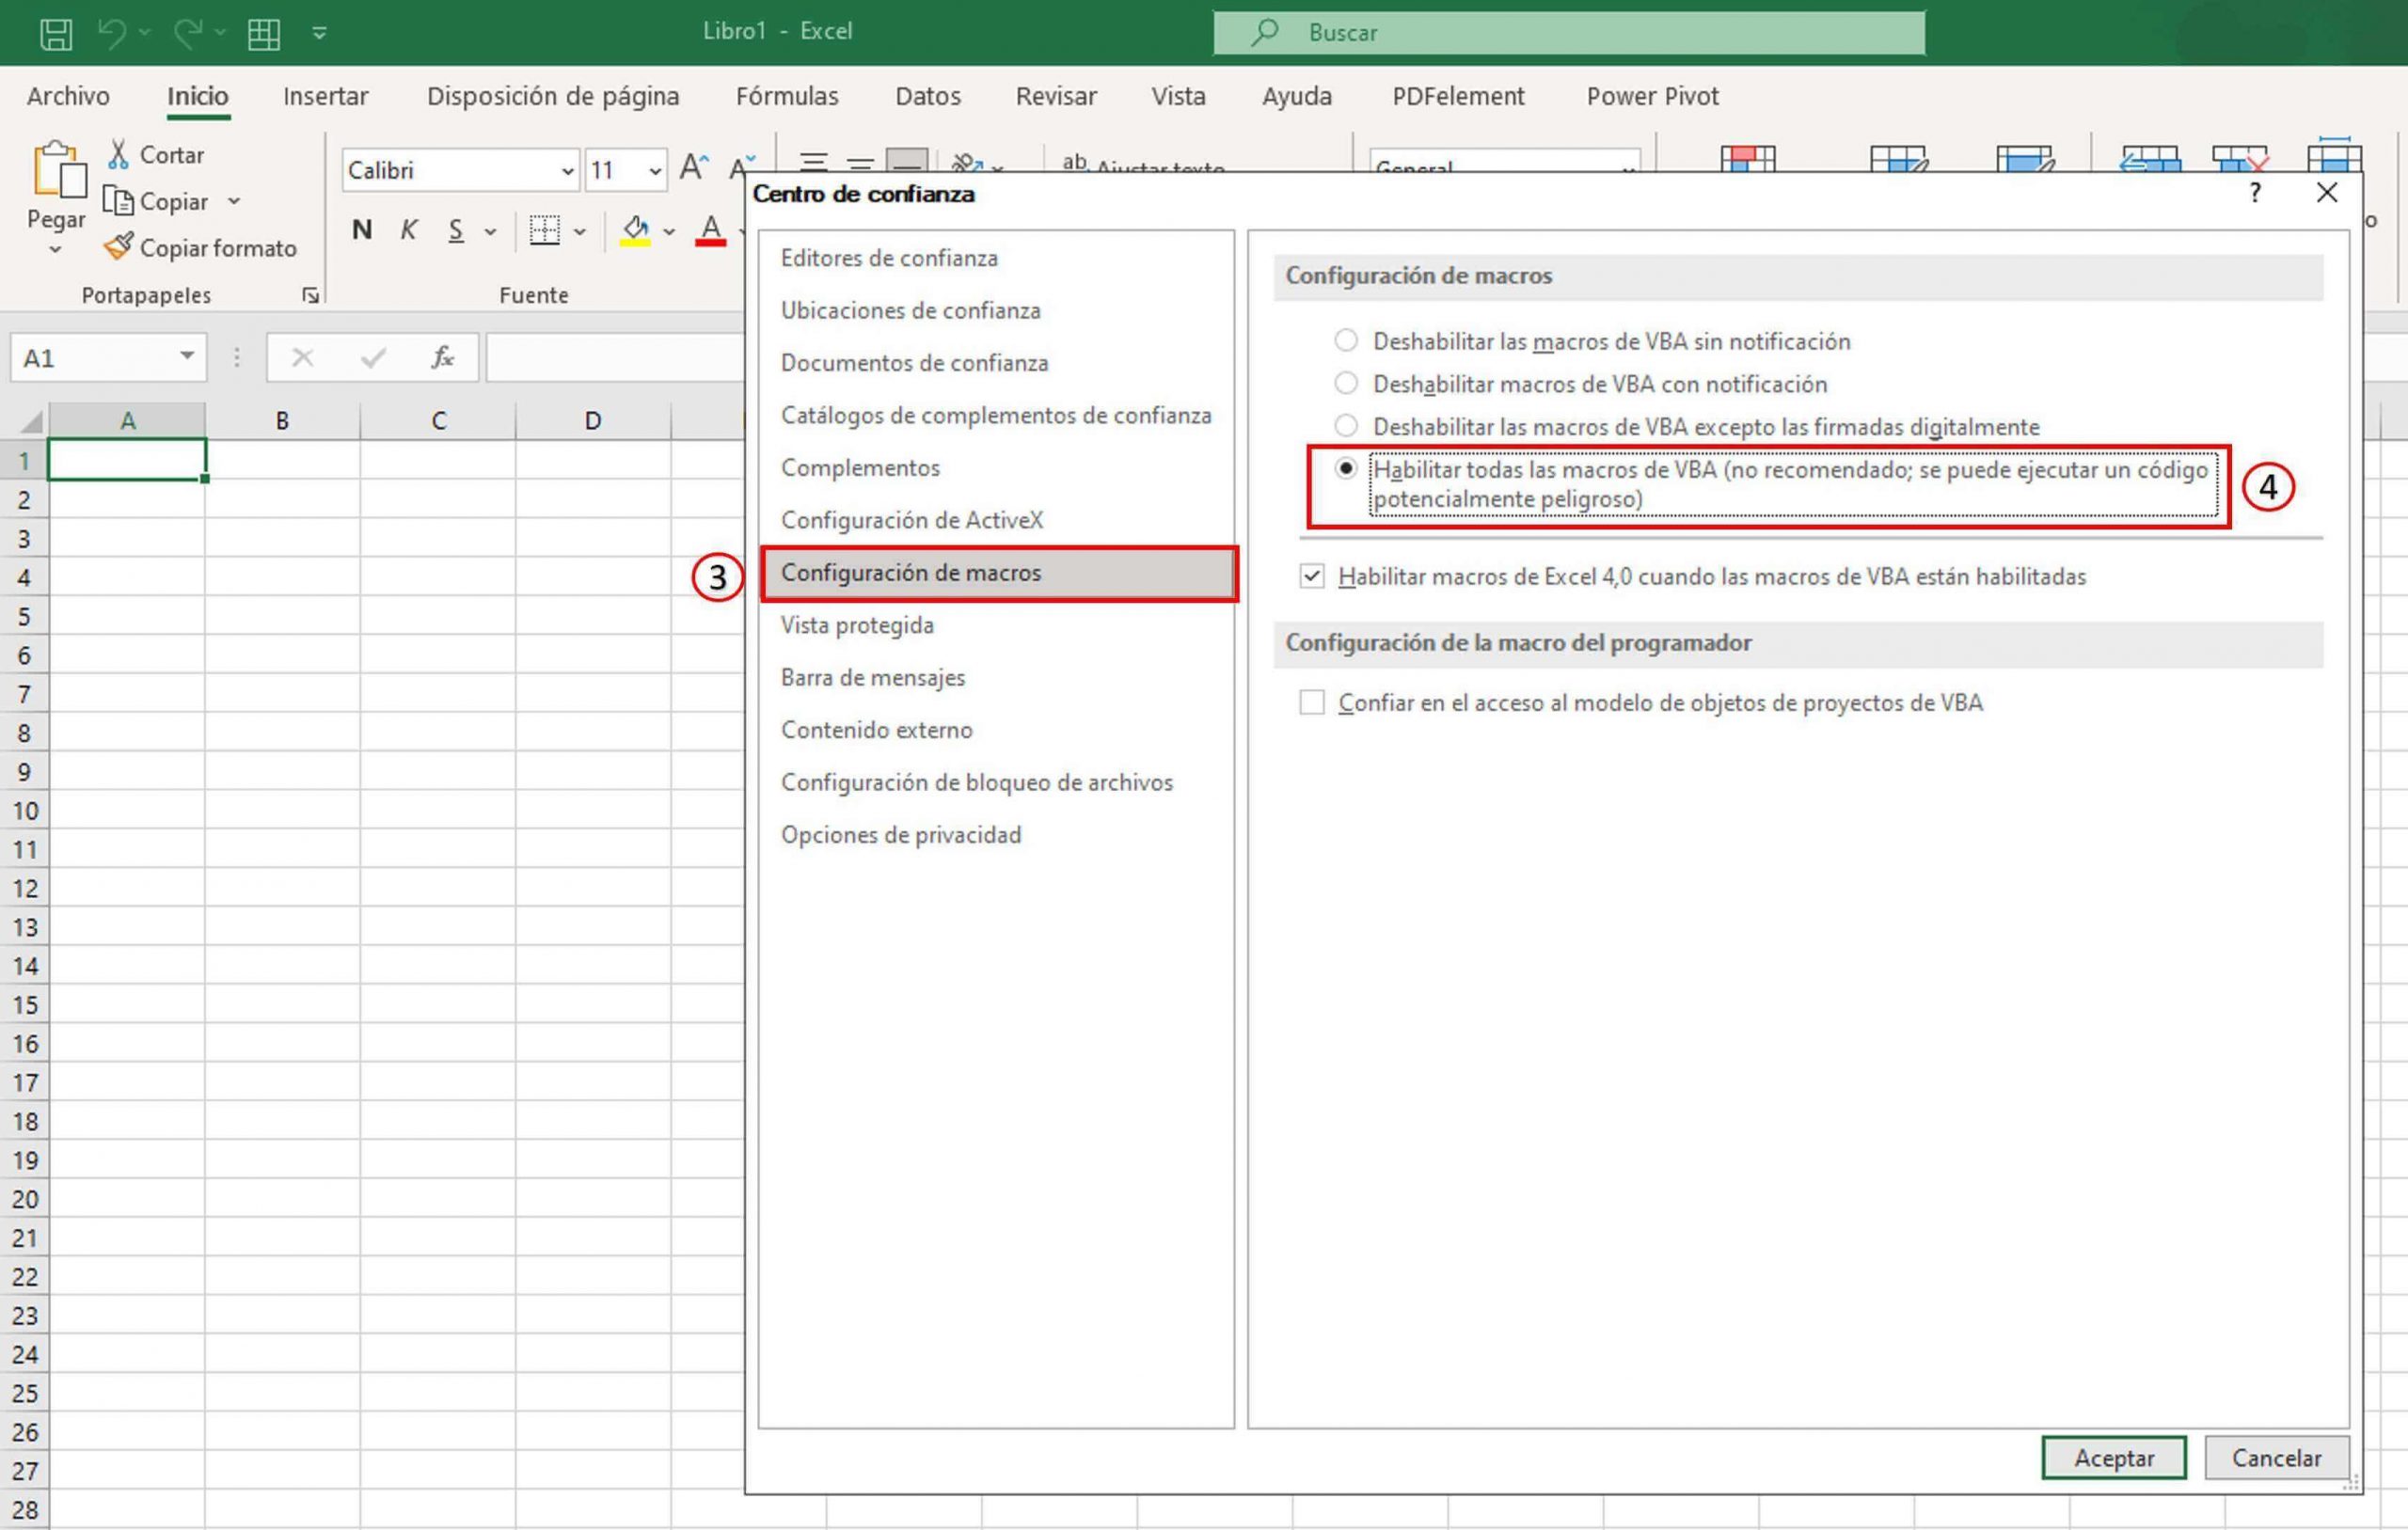2408x1530 pixels.
Task: Open the Calibri font name dropdown
Action: pos(566,169)
